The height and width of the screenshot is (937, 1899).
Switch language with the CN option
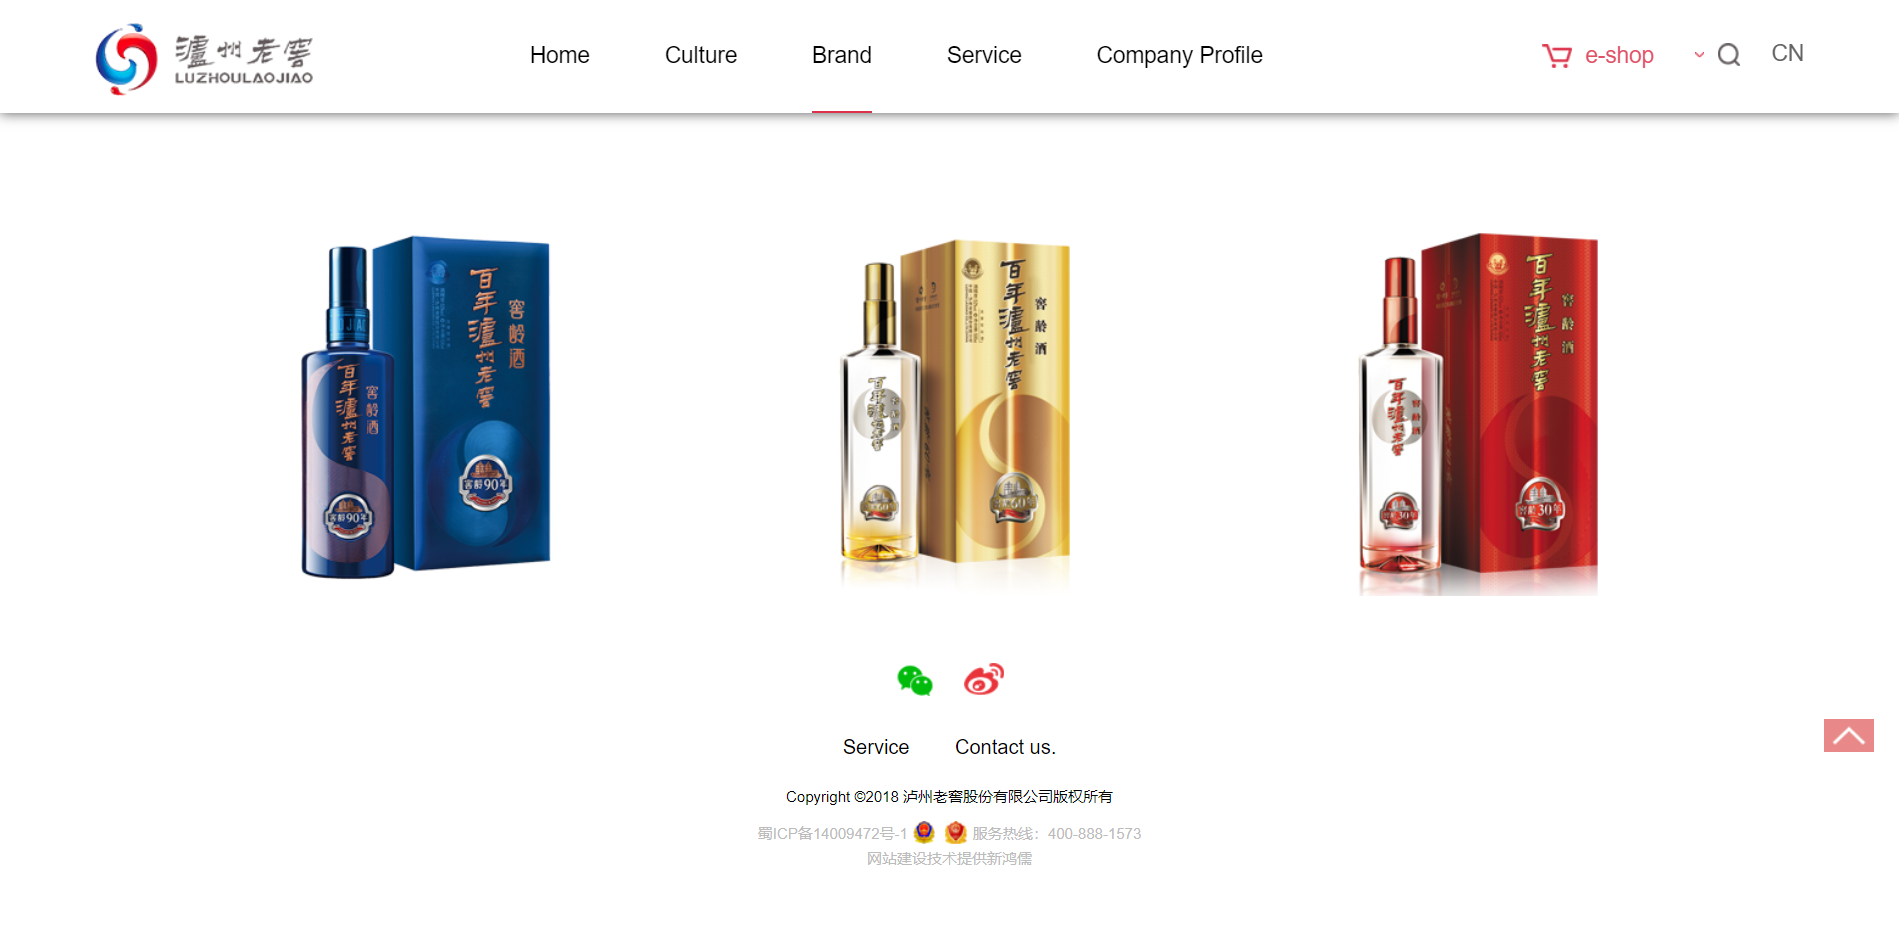[x=1787, y=53]
